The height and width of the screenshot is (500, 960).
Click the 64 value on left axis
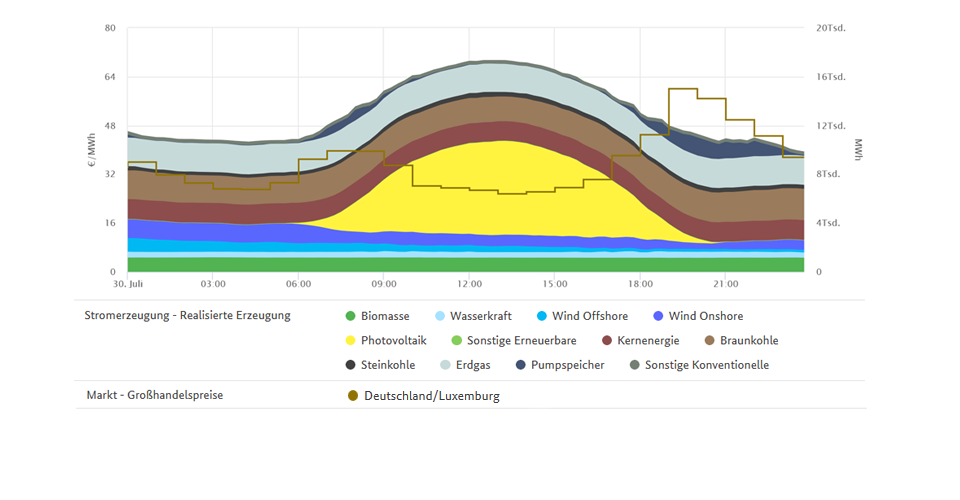click(110, 77)
